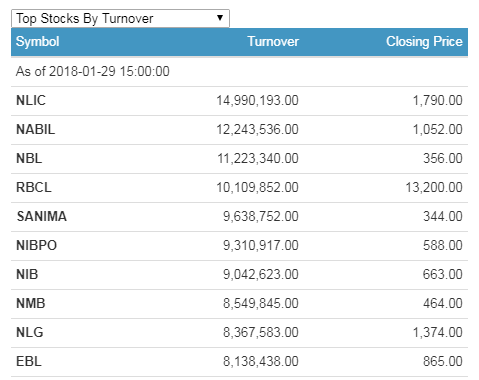Image resolution: width=479 pixels, height=380 pixels.
Task: Open the NLG stock symbol link
Action: [30, 332]
